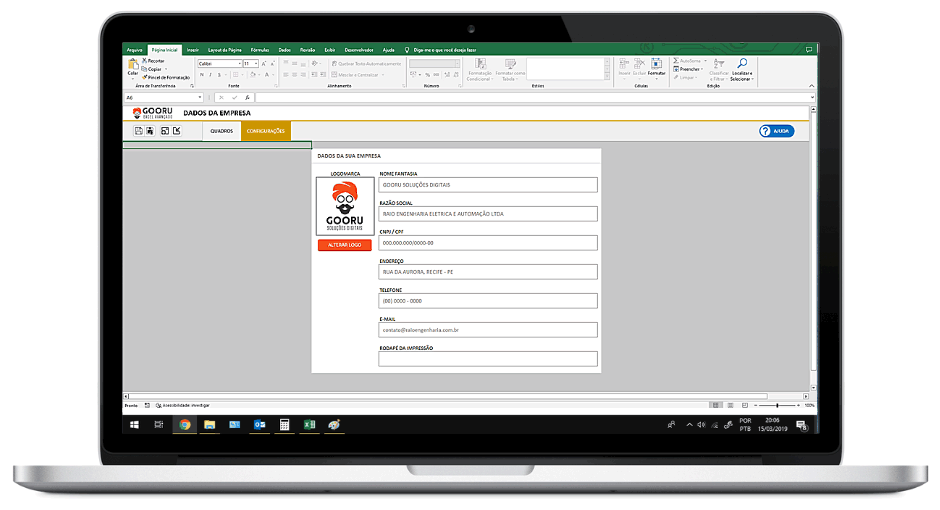Open the Fórmulas ribbon tab
The width and height of the screenshot is (940, 510).
pos(260,49)
